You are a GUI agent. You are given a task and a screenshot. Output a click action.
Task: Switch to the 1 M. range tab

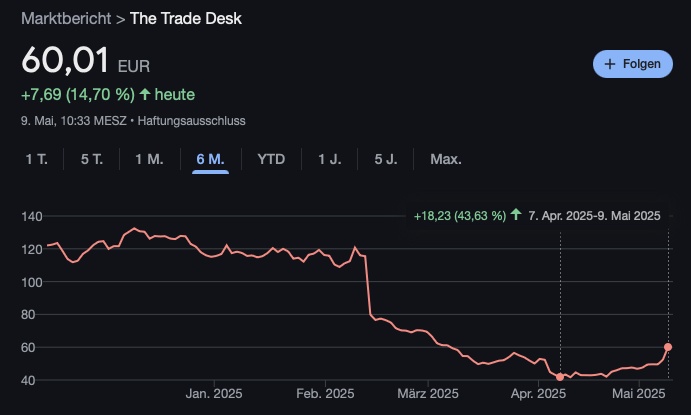pos(149,159)
